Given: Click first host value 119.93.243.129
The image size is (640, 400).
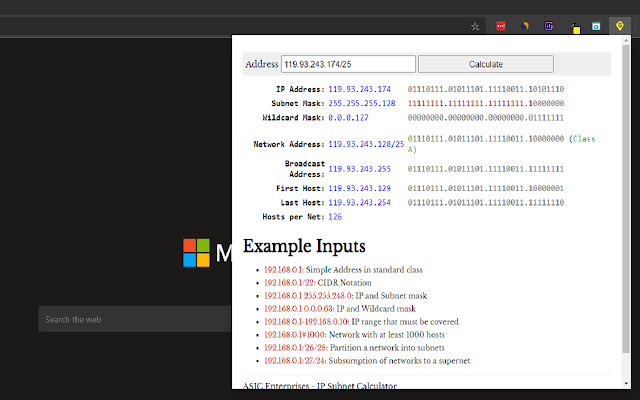Looking at the screenshot, I should (x=360, y=188).
